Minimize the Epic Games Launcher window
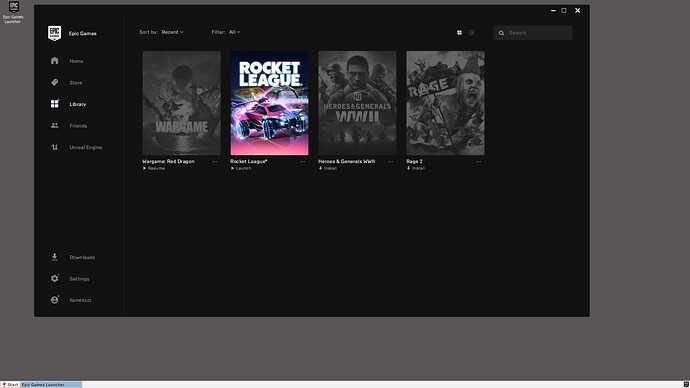This screenshot has height=388, width=690. tap(553, 11)
